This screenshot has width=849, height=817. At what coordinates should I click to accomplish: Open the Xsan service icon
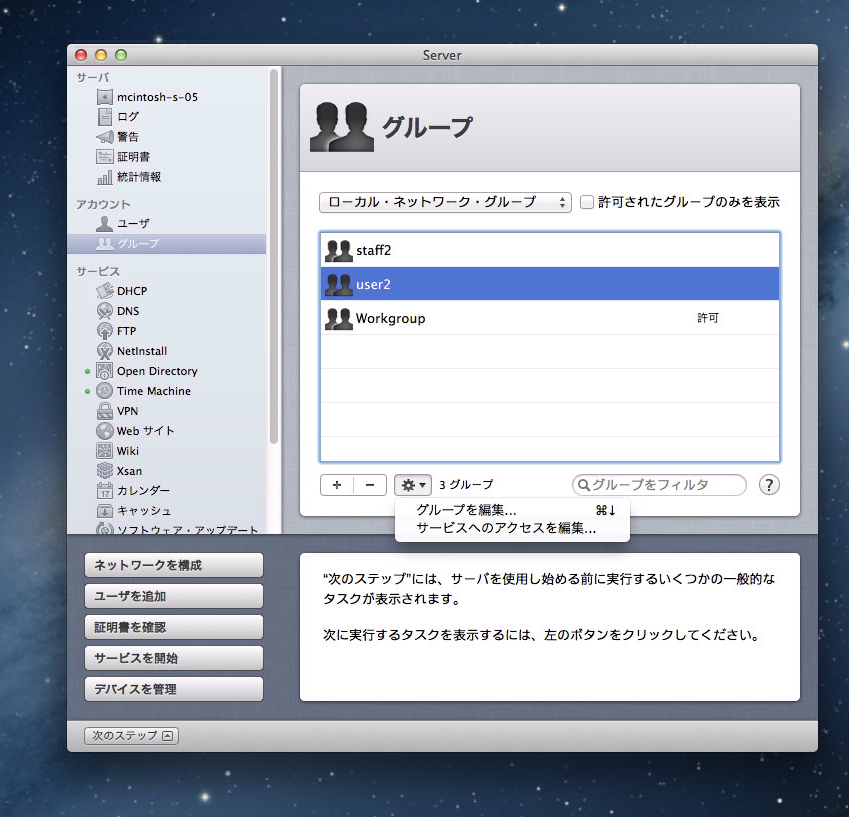[x=105, y=470]
